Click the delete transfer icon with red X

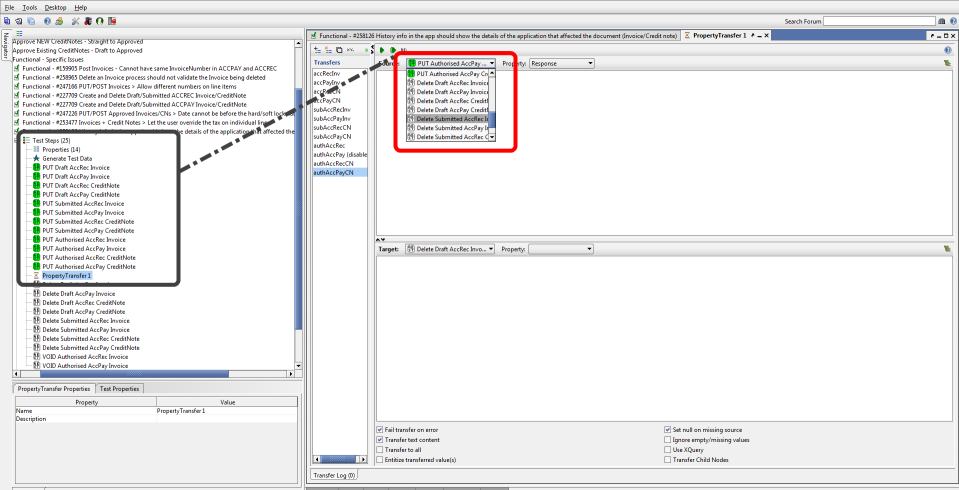pyautogui.click(x=328, y=50)
